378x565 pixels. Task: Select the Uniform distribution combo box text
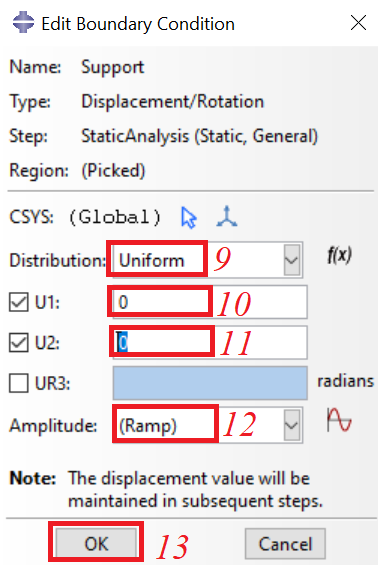tap(152, 260)
